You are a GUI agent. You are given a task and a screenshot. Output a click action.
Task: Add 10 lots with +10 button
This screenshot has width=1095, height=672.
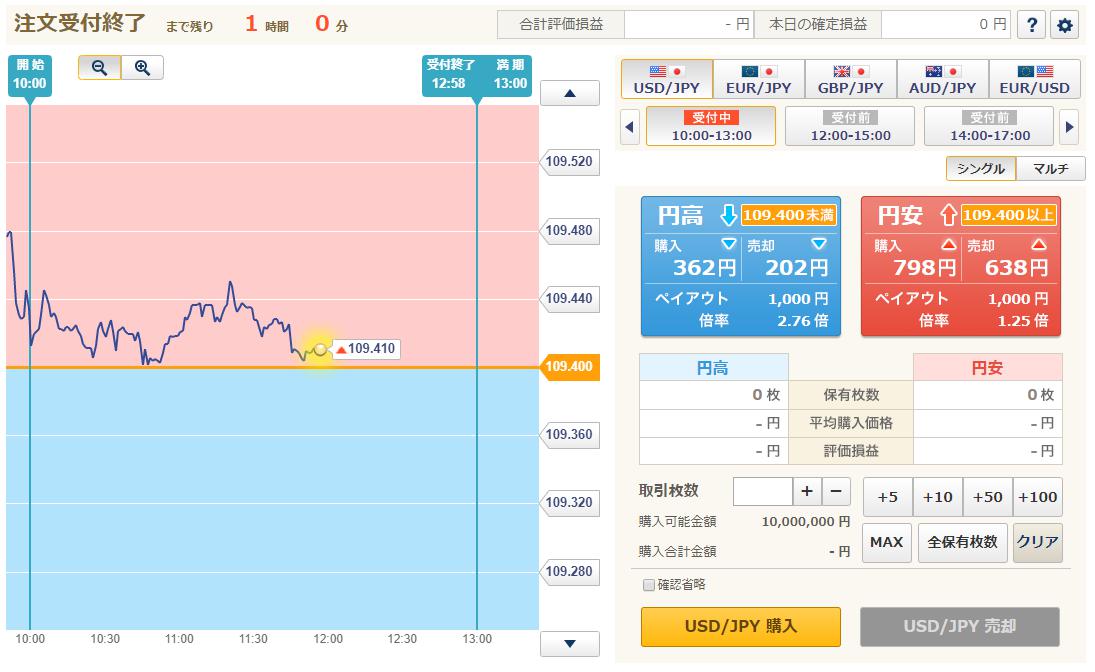tap(938, 497)
